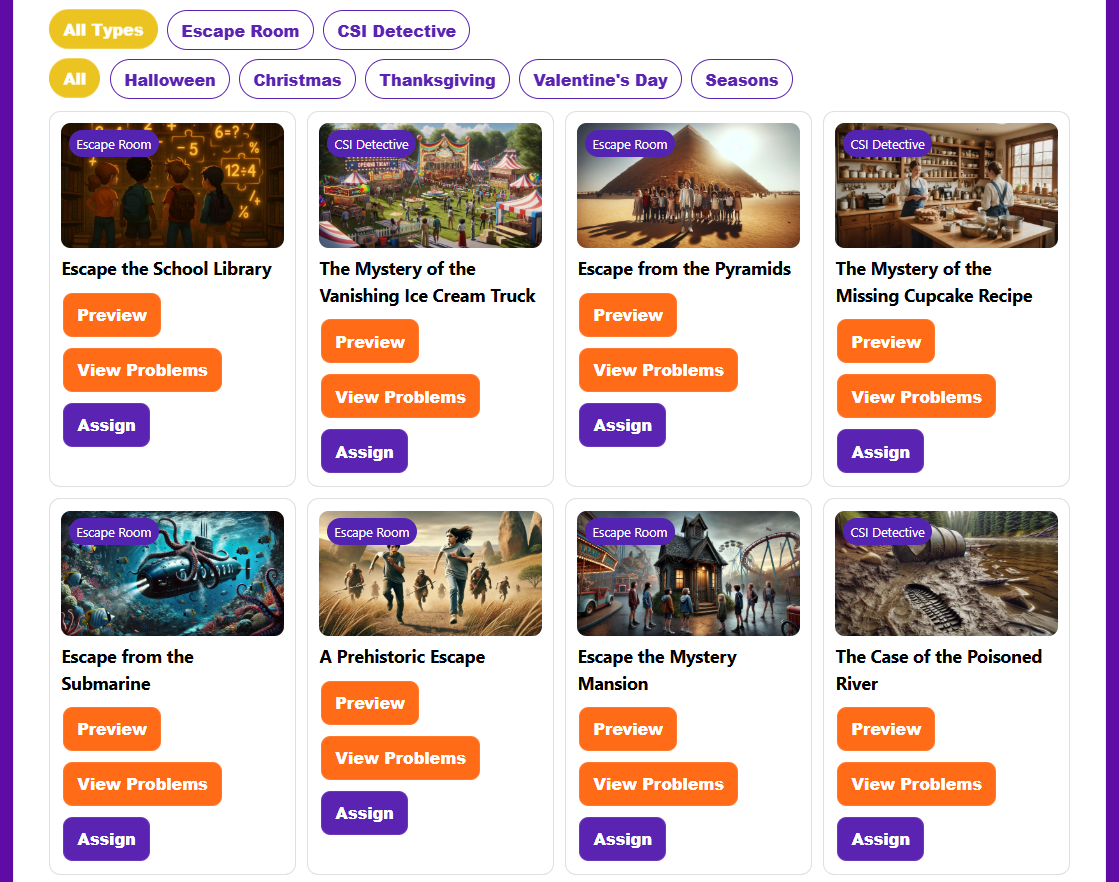Preview "Escape the School Library"

pos(111,315)
